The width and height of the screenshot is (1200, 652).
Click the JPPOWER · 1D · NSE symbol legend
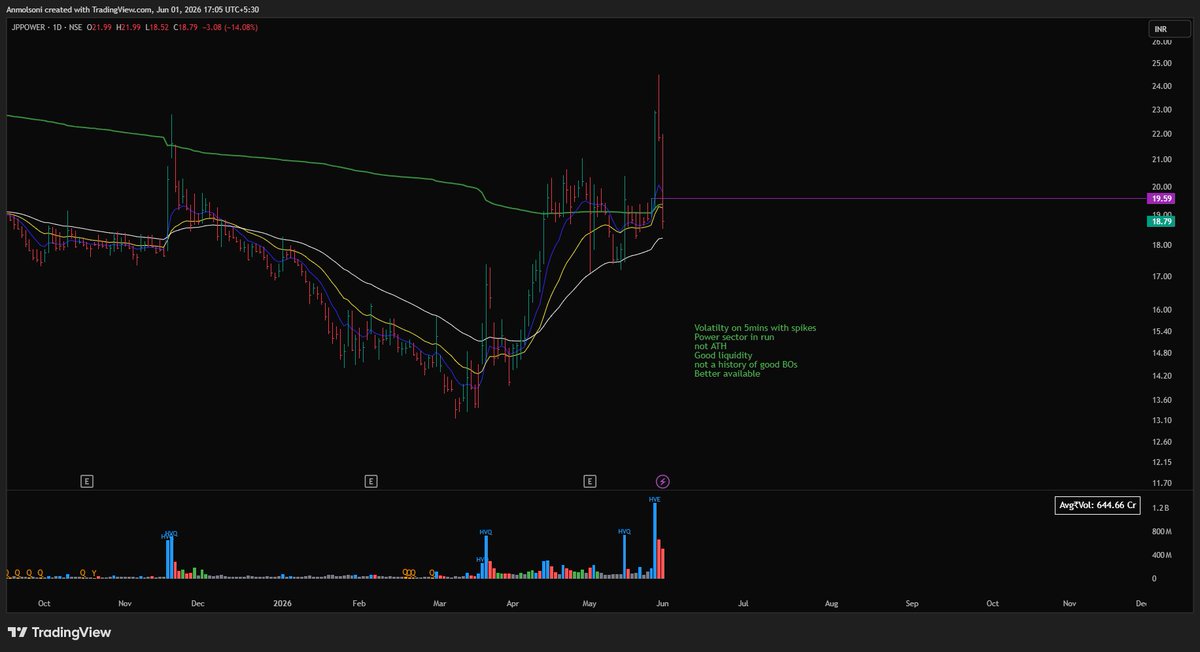(x=48, y=27)
